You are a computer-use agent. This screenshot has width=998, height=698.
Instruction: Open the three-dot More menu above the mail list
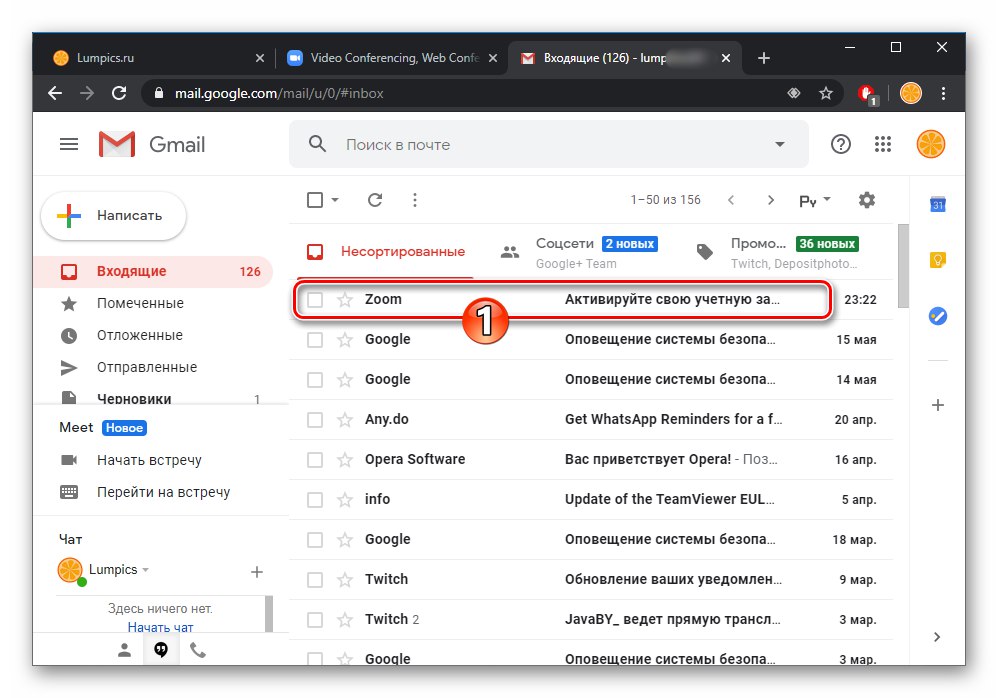point(415,200)
